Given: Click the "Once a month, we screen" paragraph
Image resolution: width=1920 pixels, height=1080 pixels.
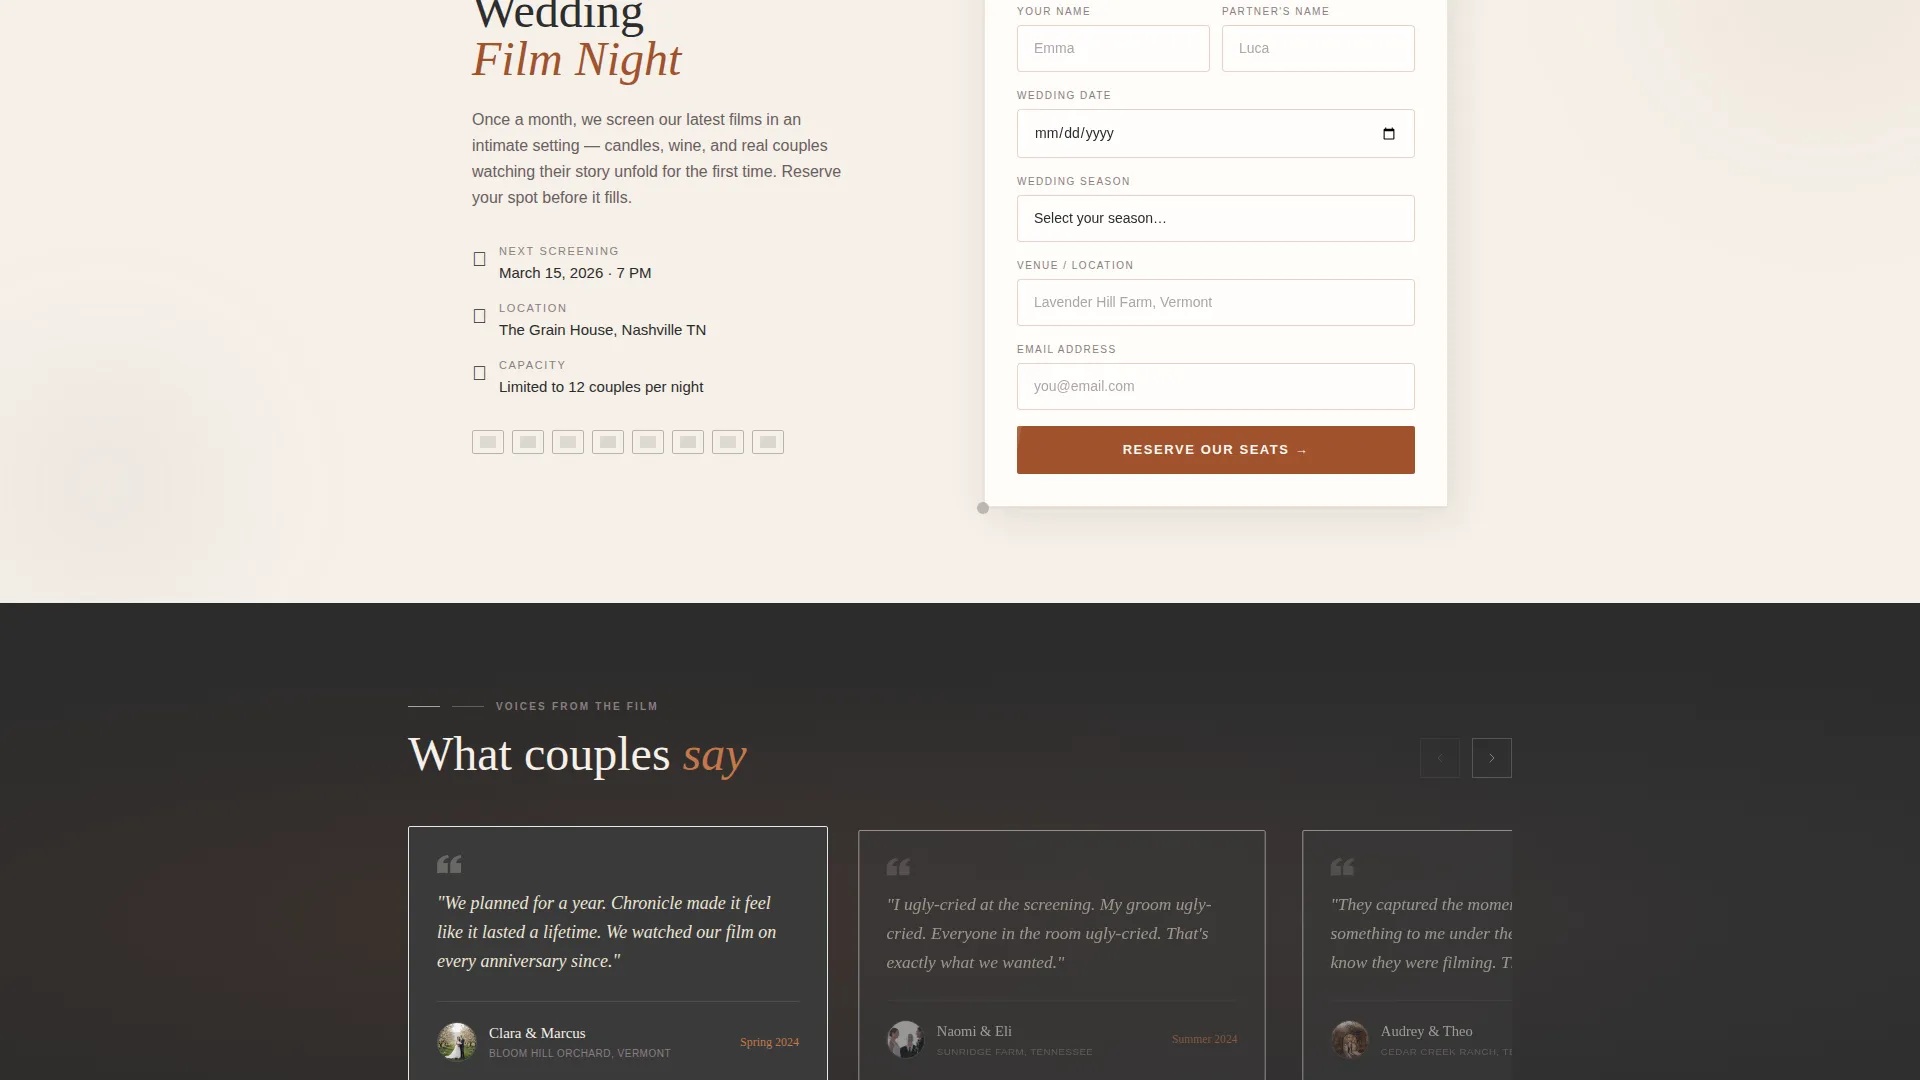Looking at the screenshot, I should pyautogui.click(x=657, y=158).
